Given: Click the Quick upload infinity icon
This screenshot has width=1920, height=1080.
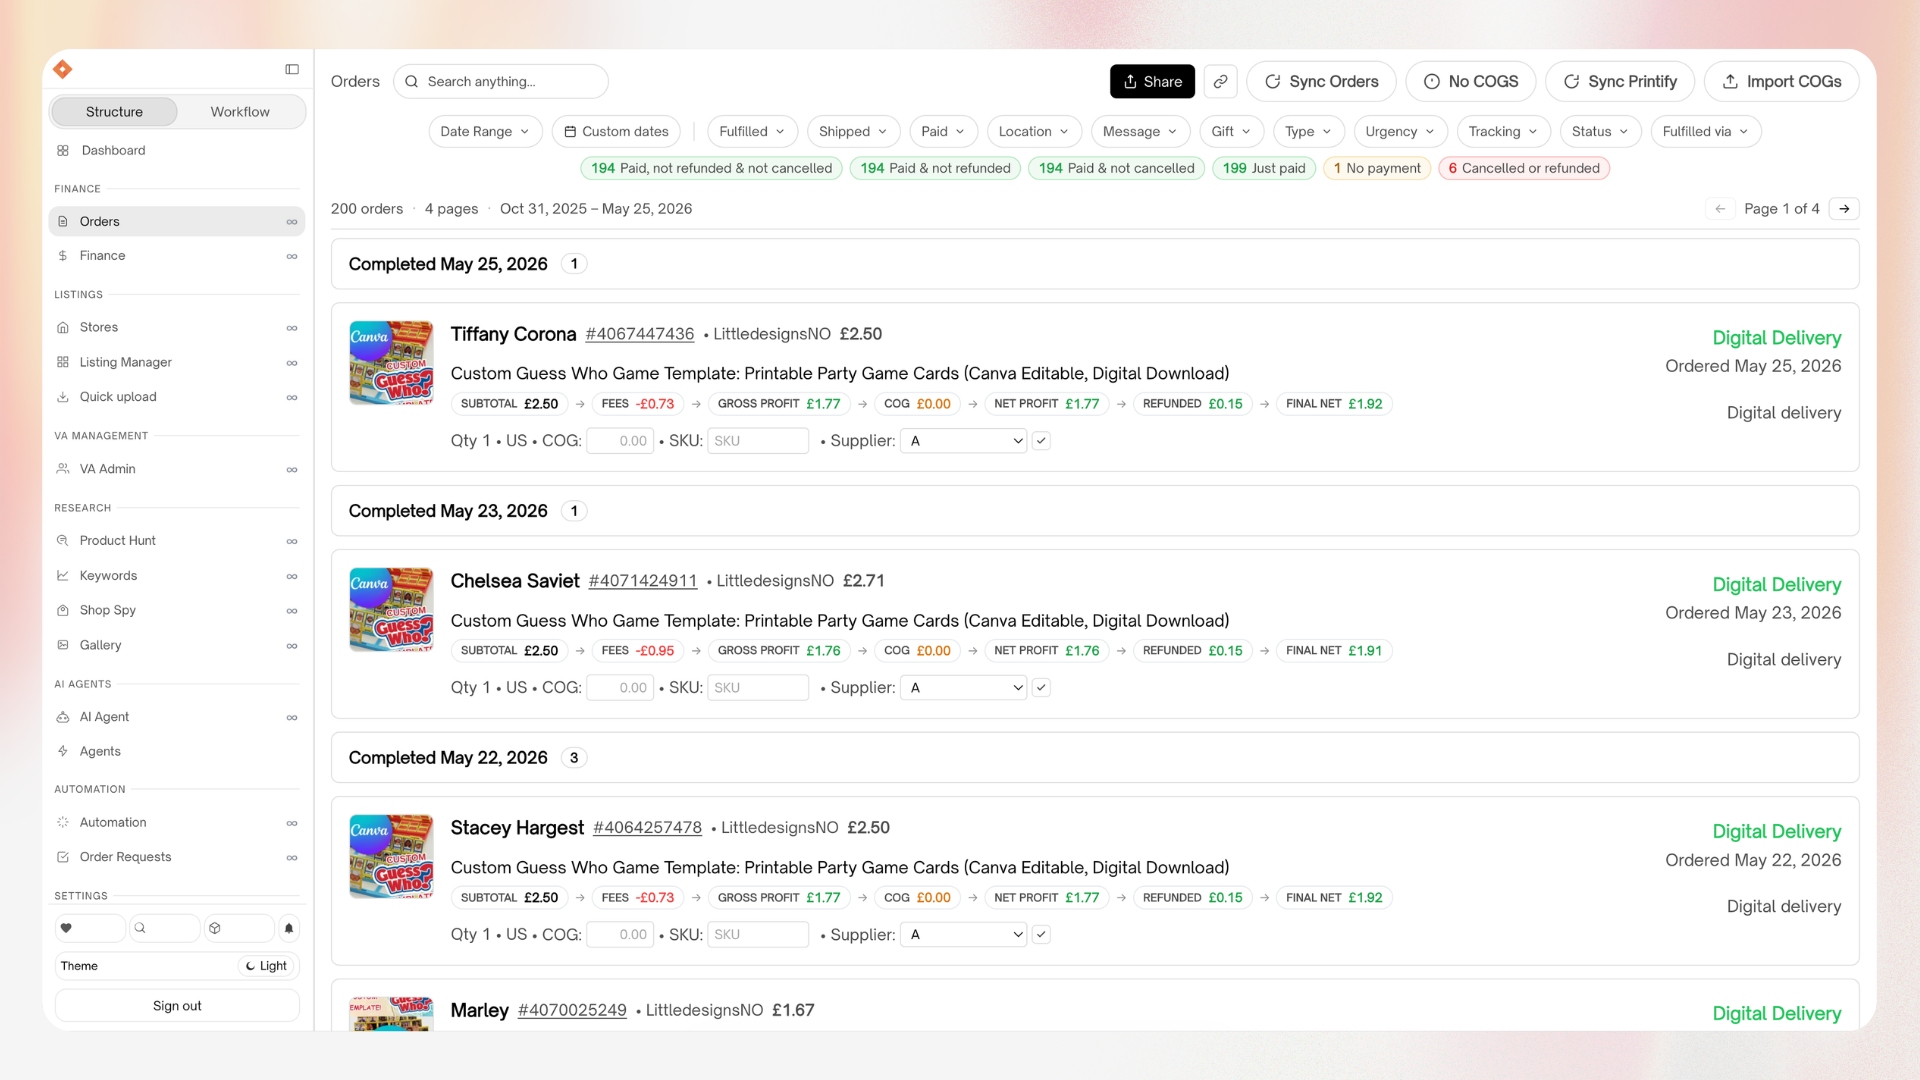Looking at the screenshot, I should [x=292, y=397].
